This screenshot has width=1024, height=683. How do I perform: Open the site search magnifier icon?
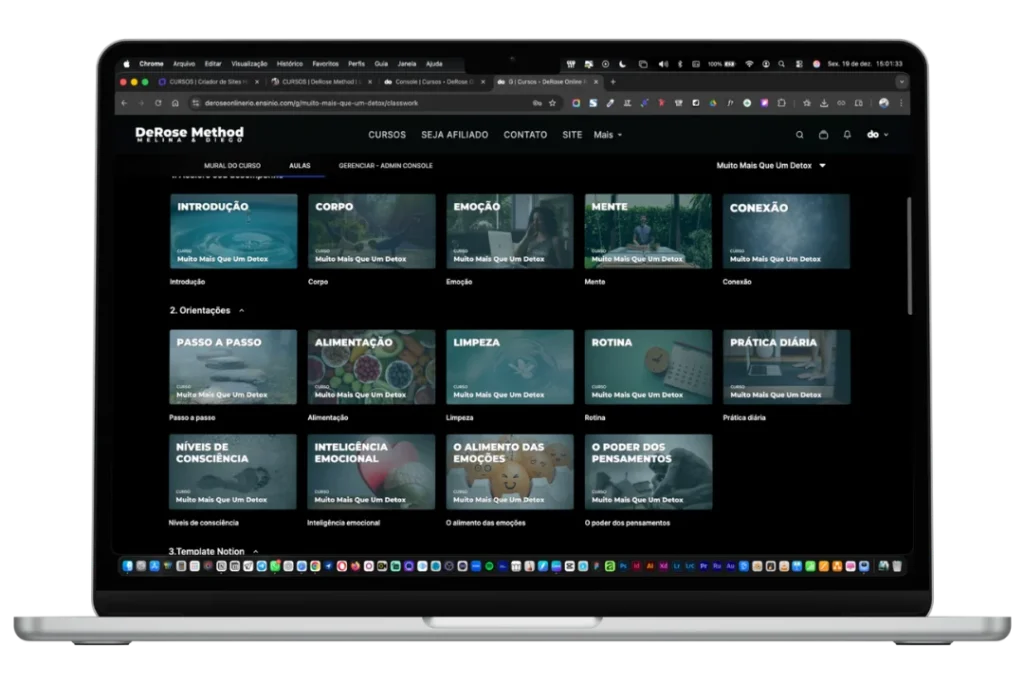click(x=799, y=135)
